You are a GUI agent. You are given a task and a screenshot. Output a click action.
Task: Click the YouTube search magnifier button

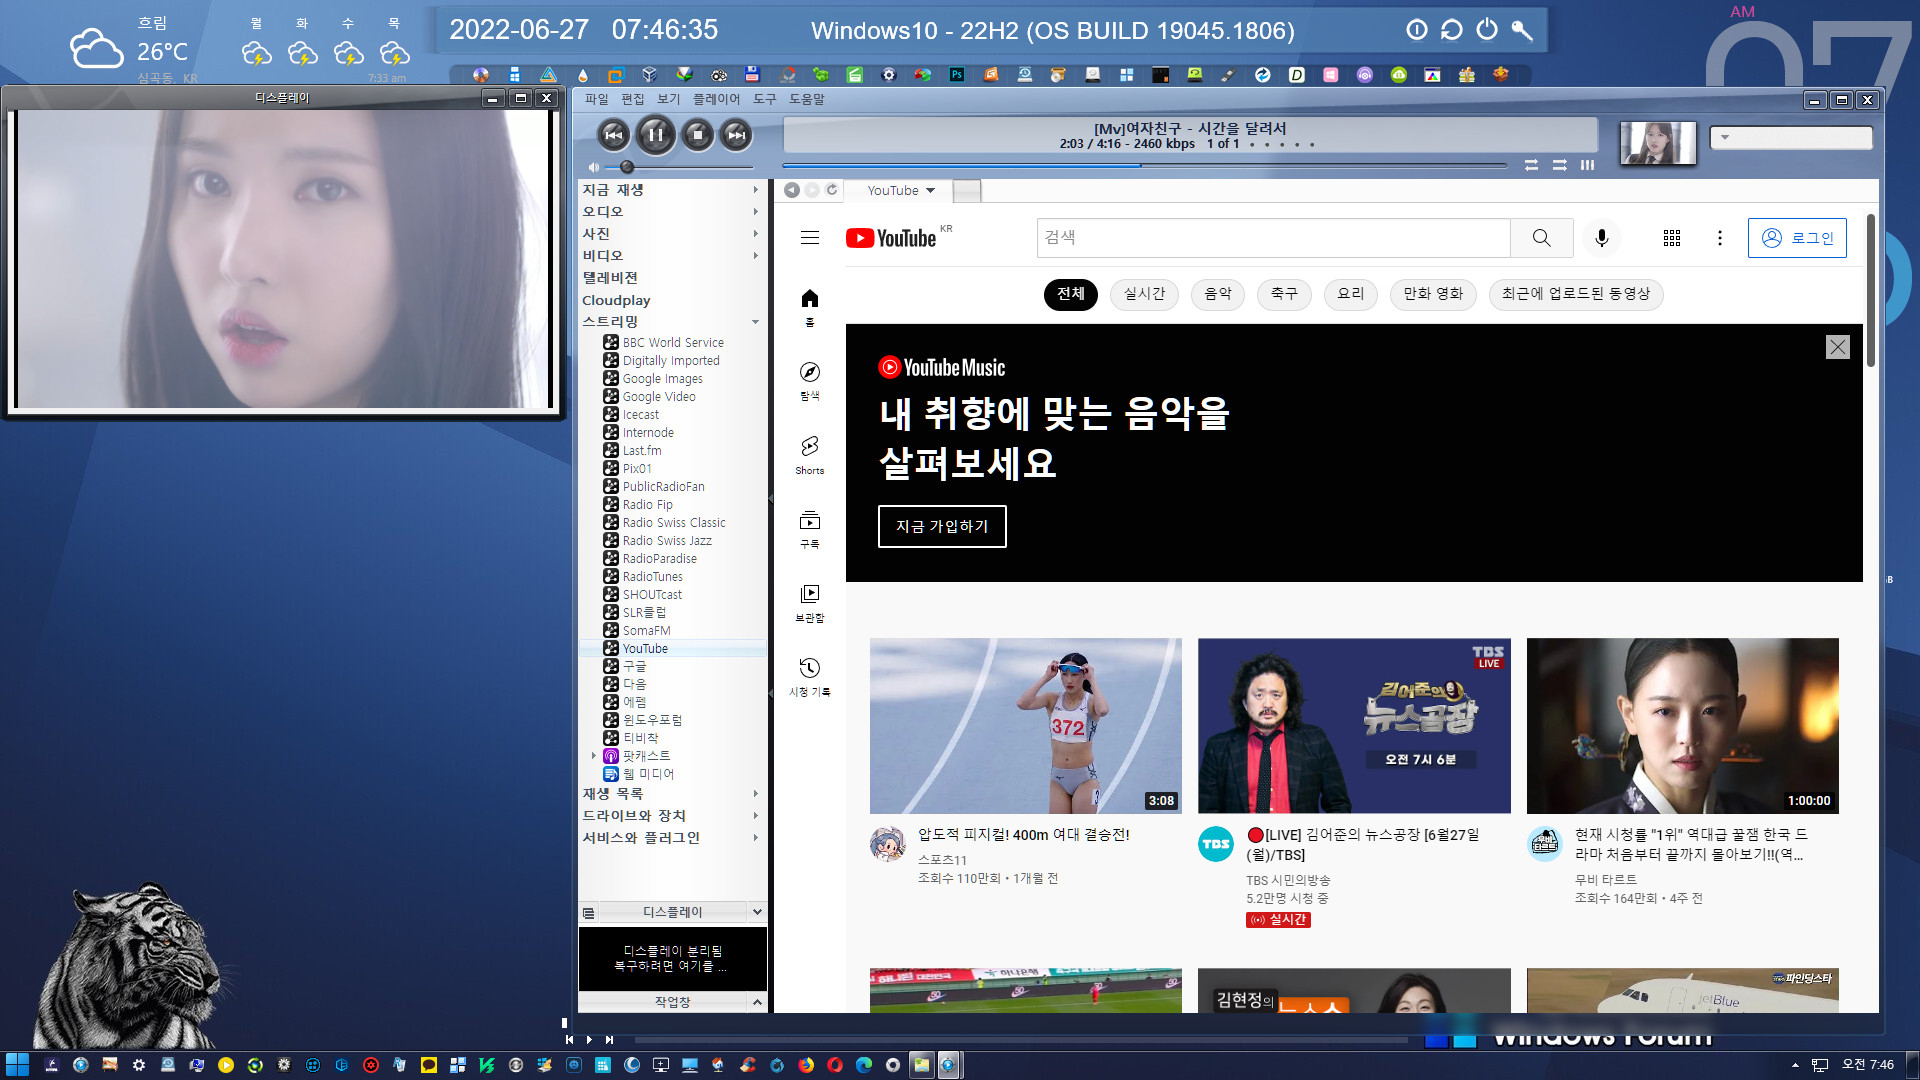pyautogui.click(x=1541, y=238)
